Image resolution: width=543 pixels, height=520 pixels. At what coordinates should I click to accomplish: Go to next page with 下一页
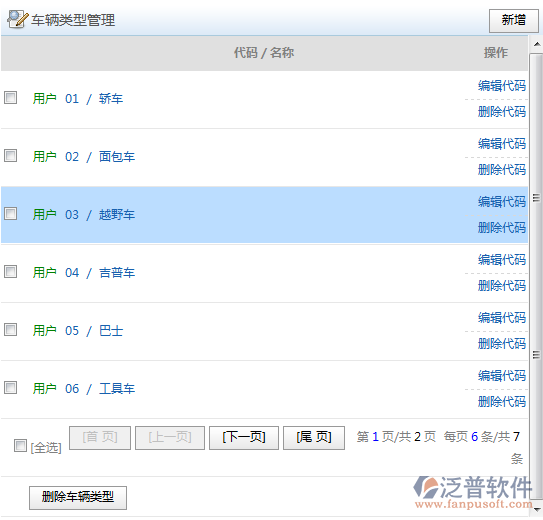[244, 438]
